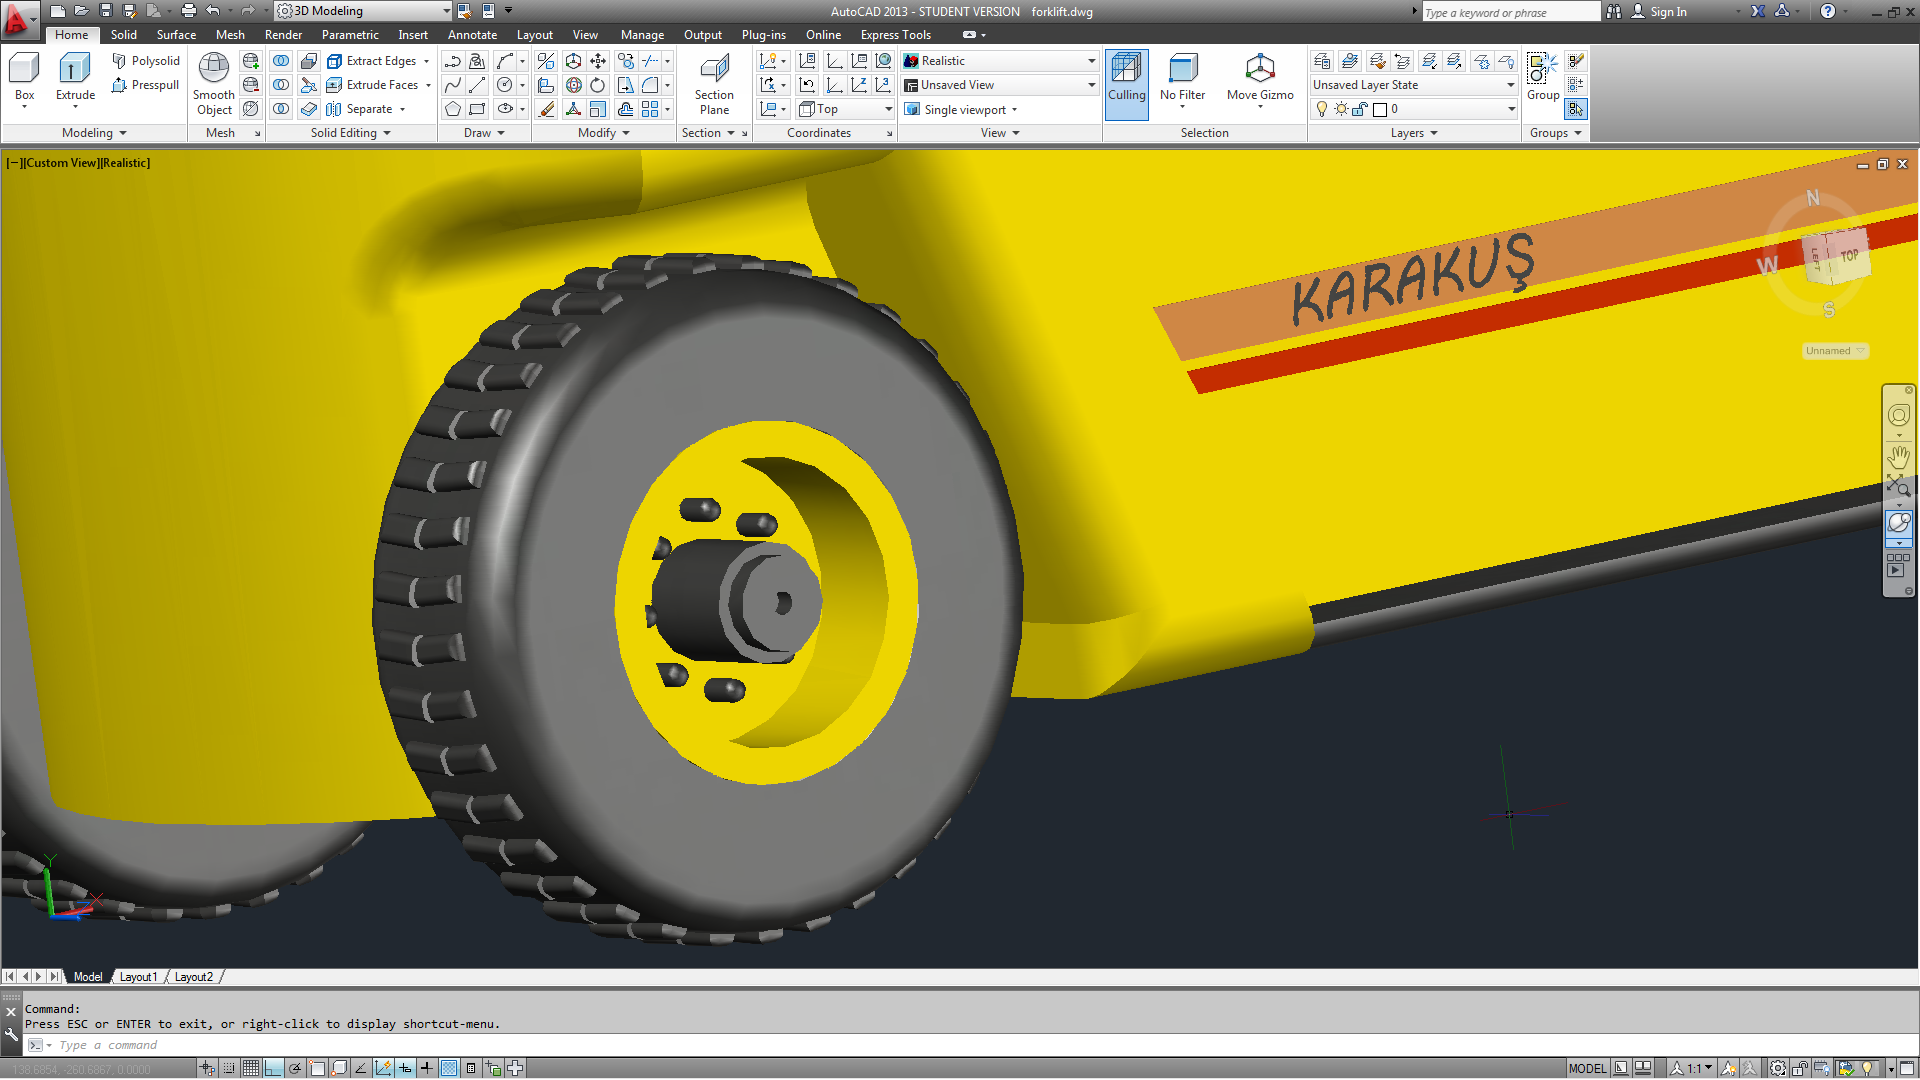
Task: Expand the Layers panel
Action: [x=1414, y=133]
